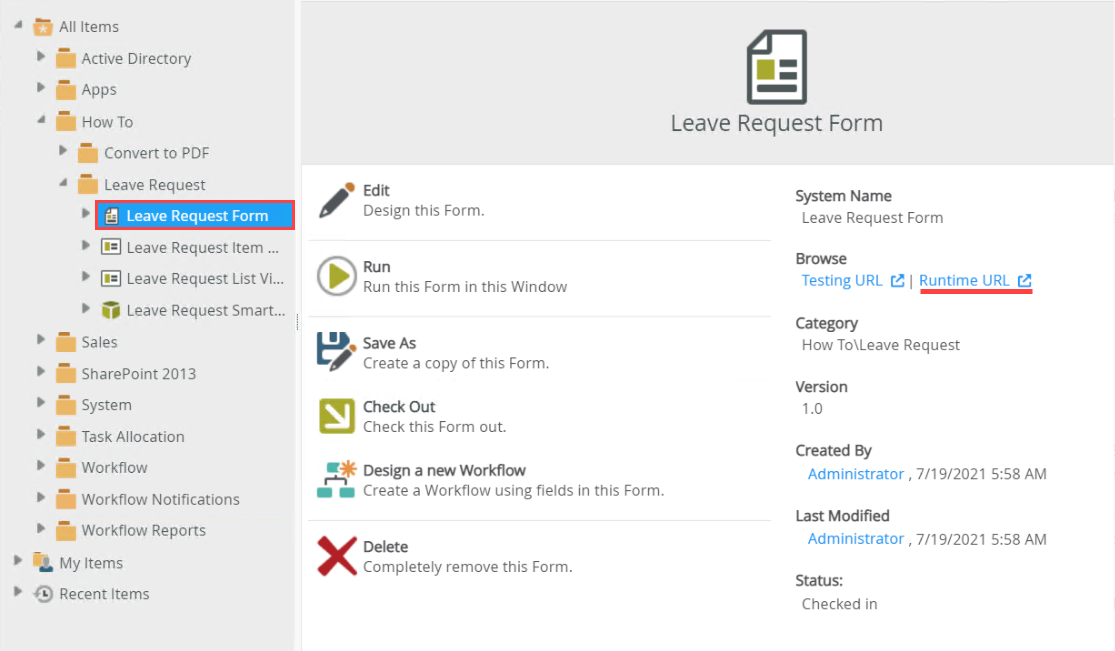Click the green Run play icon
The image size is (1115, 651).
click(x=337, y=276)
